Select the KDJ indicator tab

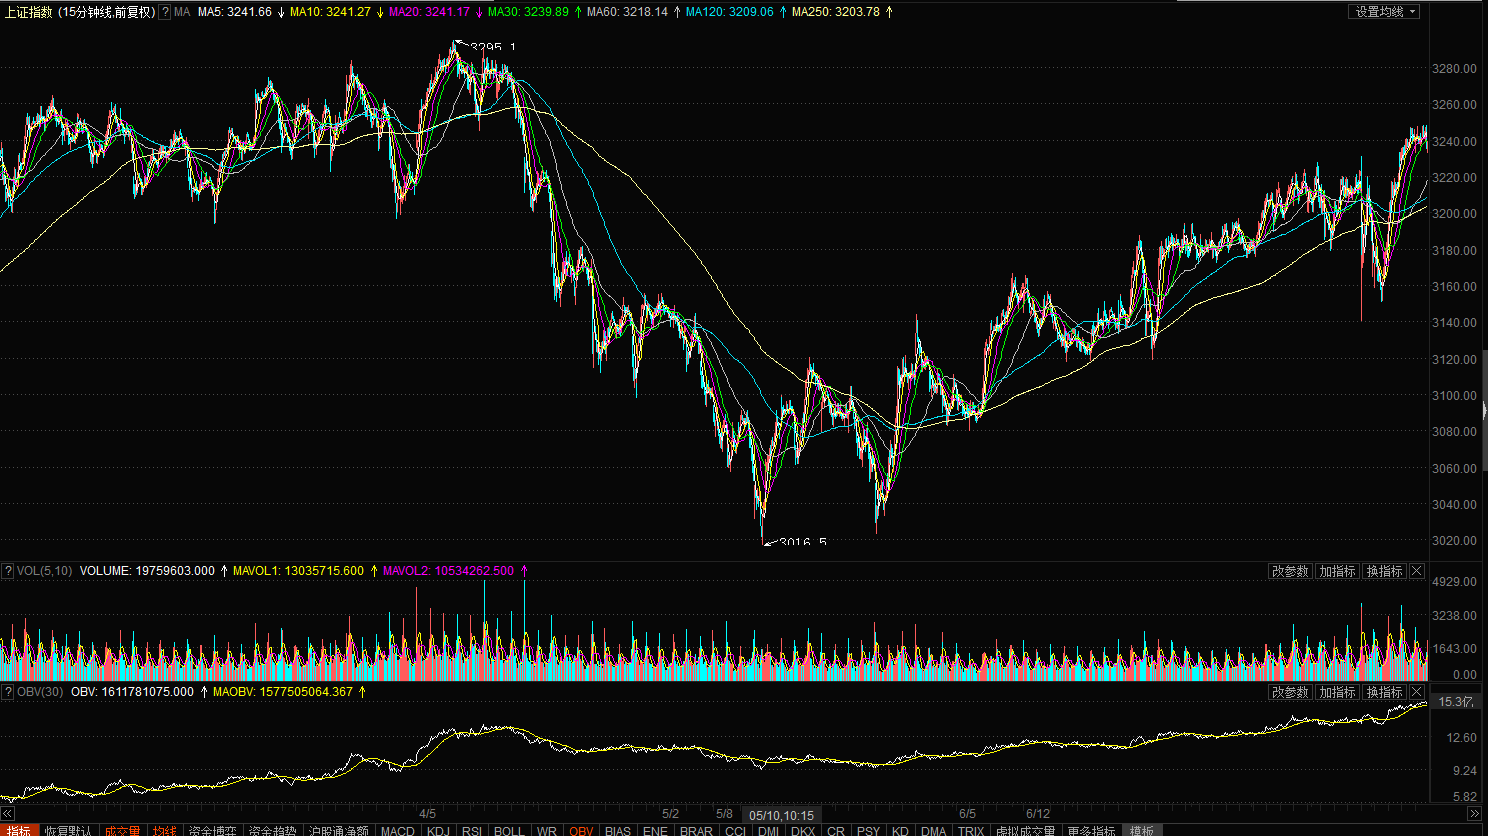438,830
